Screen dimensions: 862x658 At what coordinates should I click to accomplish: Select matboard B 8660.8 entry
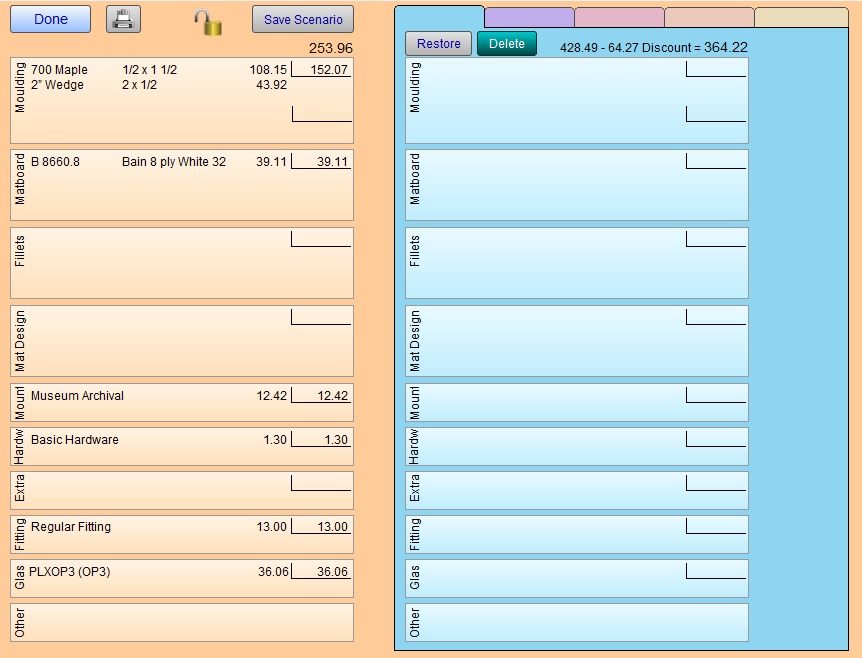tap(56, 162)
